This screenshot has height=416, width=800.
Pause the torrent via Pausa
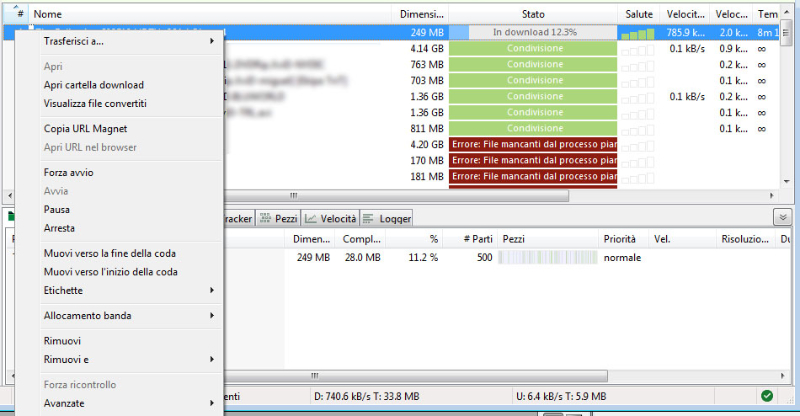(58, 209)
